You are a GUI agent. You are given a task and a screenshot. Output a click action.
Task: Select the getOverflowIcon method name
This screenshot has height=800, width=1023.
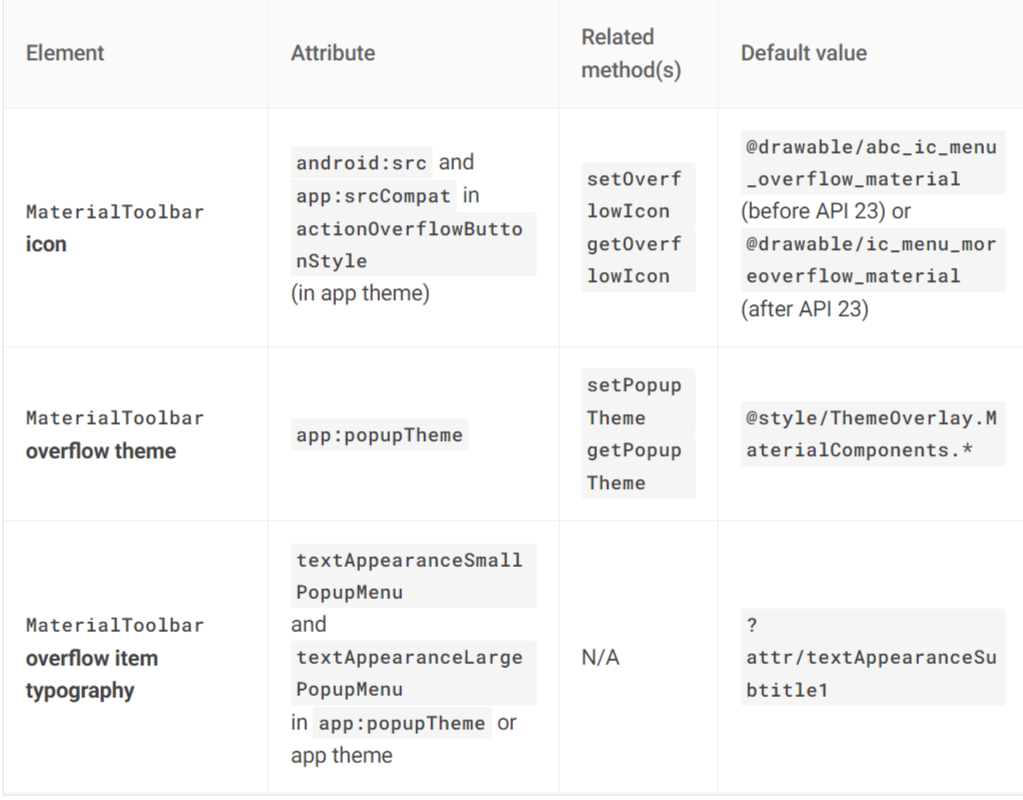(634, 260)
